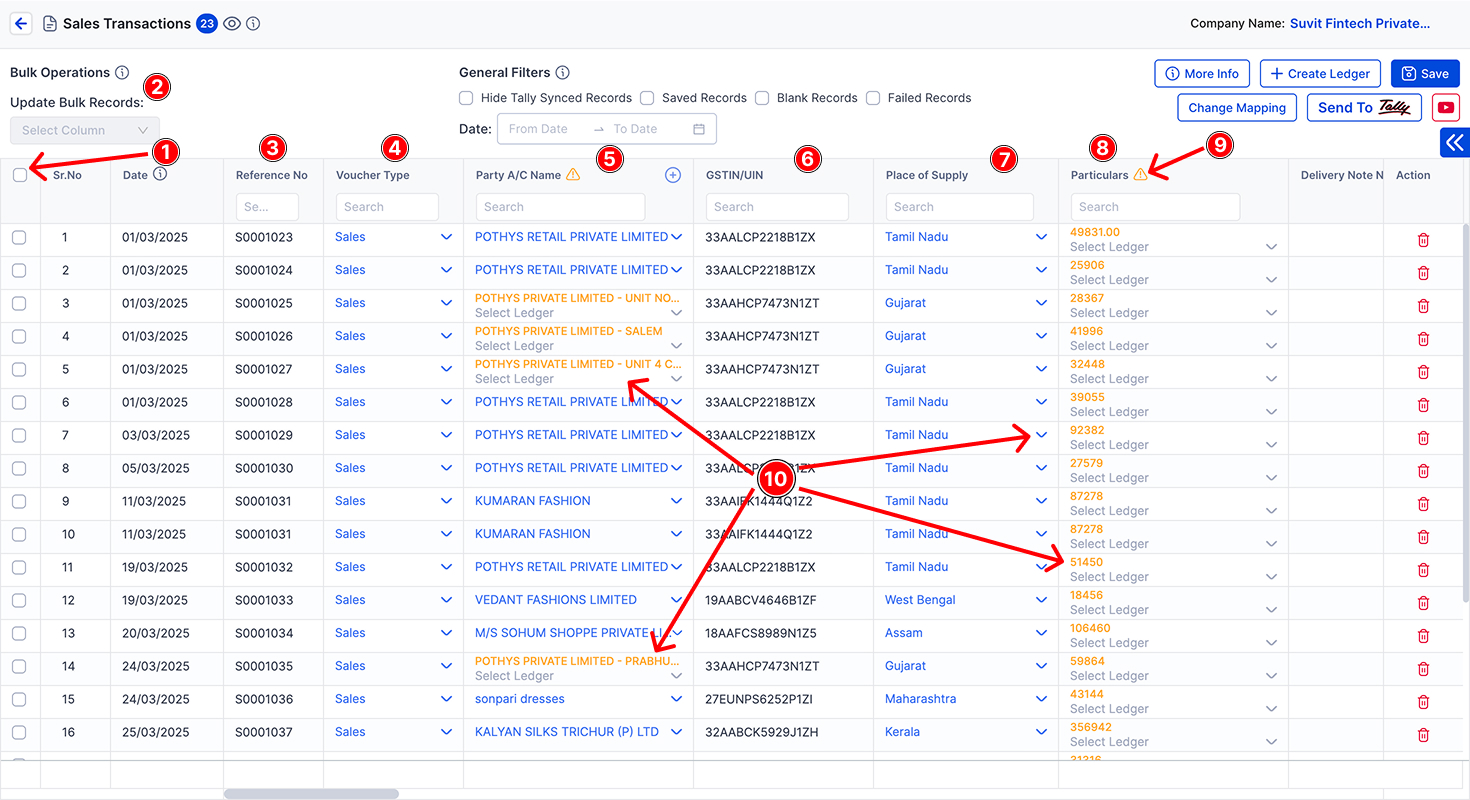Open the date range calendar icon
Image resolution: width=1470 pixels, height=800 pixels.
pyautogui.click(x=699, y=129)
